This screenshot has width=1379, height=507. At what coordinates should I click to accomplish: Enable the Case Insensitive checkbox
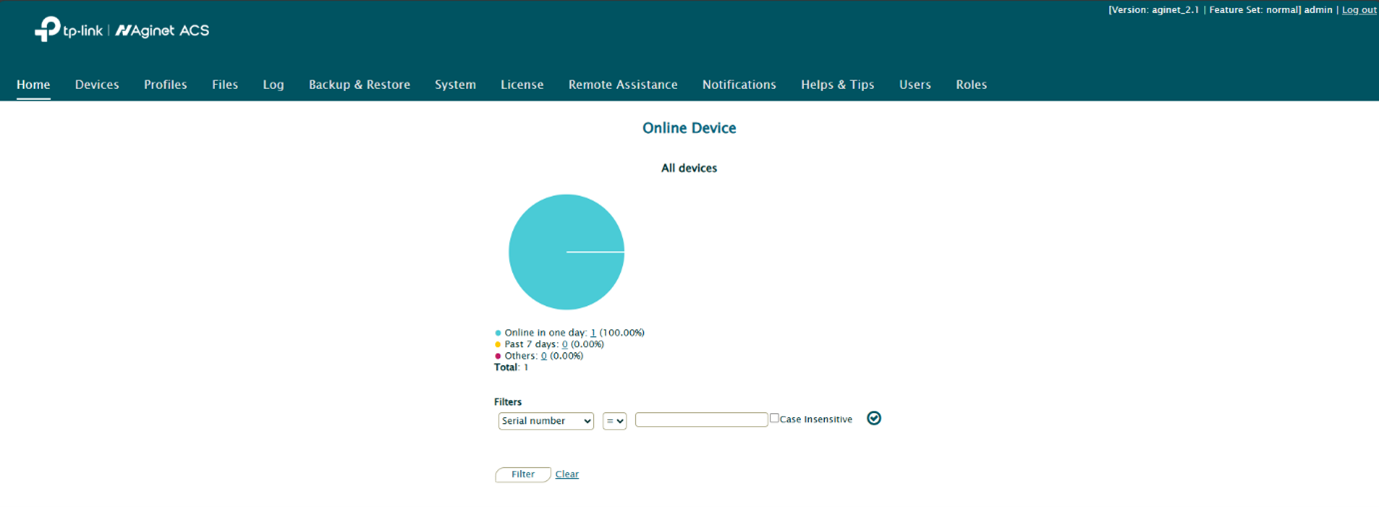[774, 418]
